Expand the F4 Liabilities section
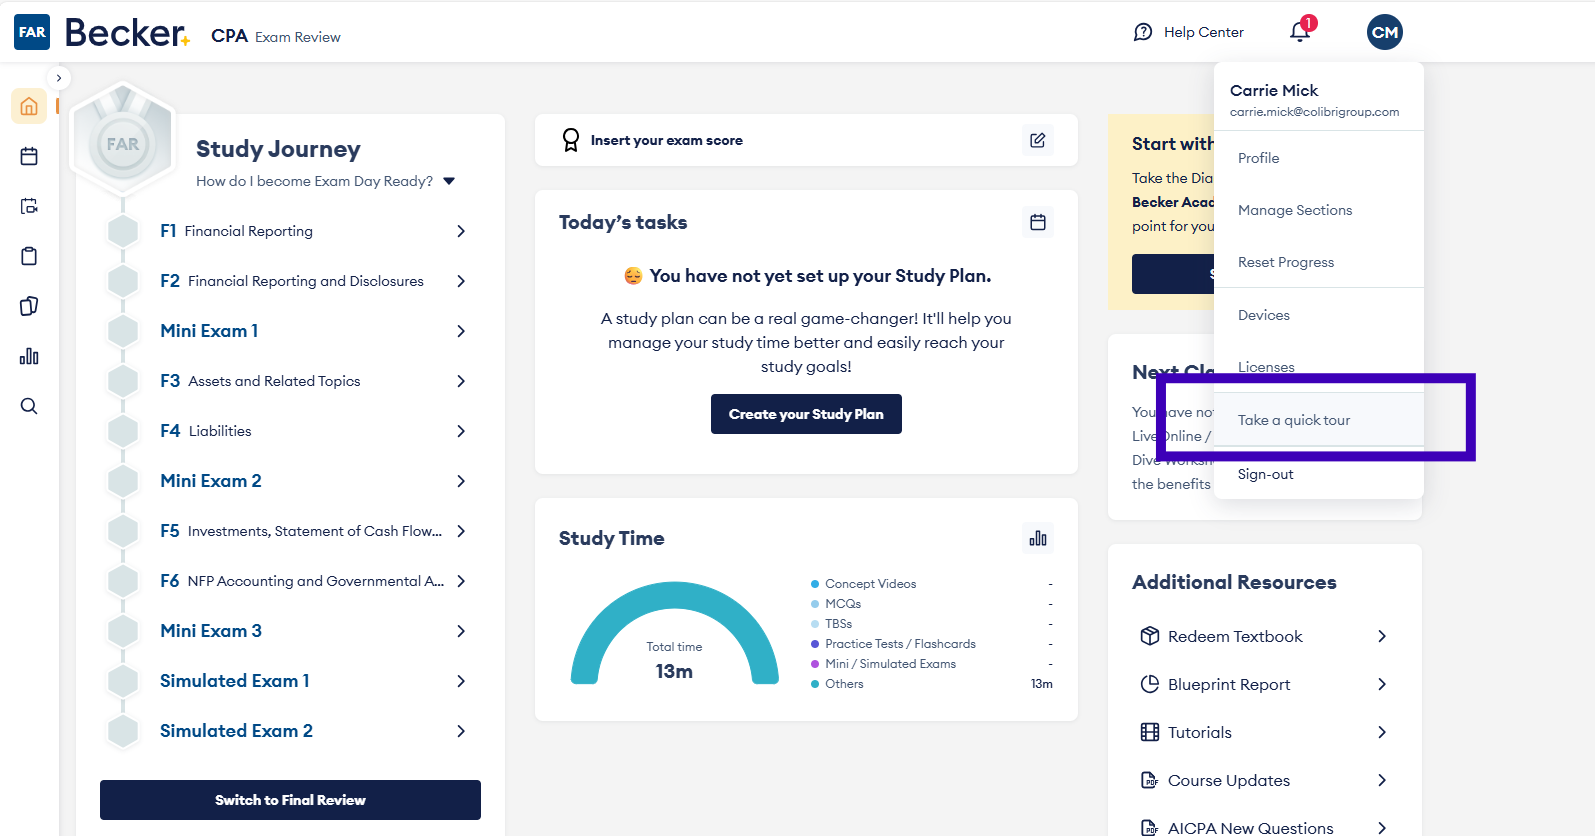The width and height of the screenshot is (1595, 836). [x=460, y=431]
